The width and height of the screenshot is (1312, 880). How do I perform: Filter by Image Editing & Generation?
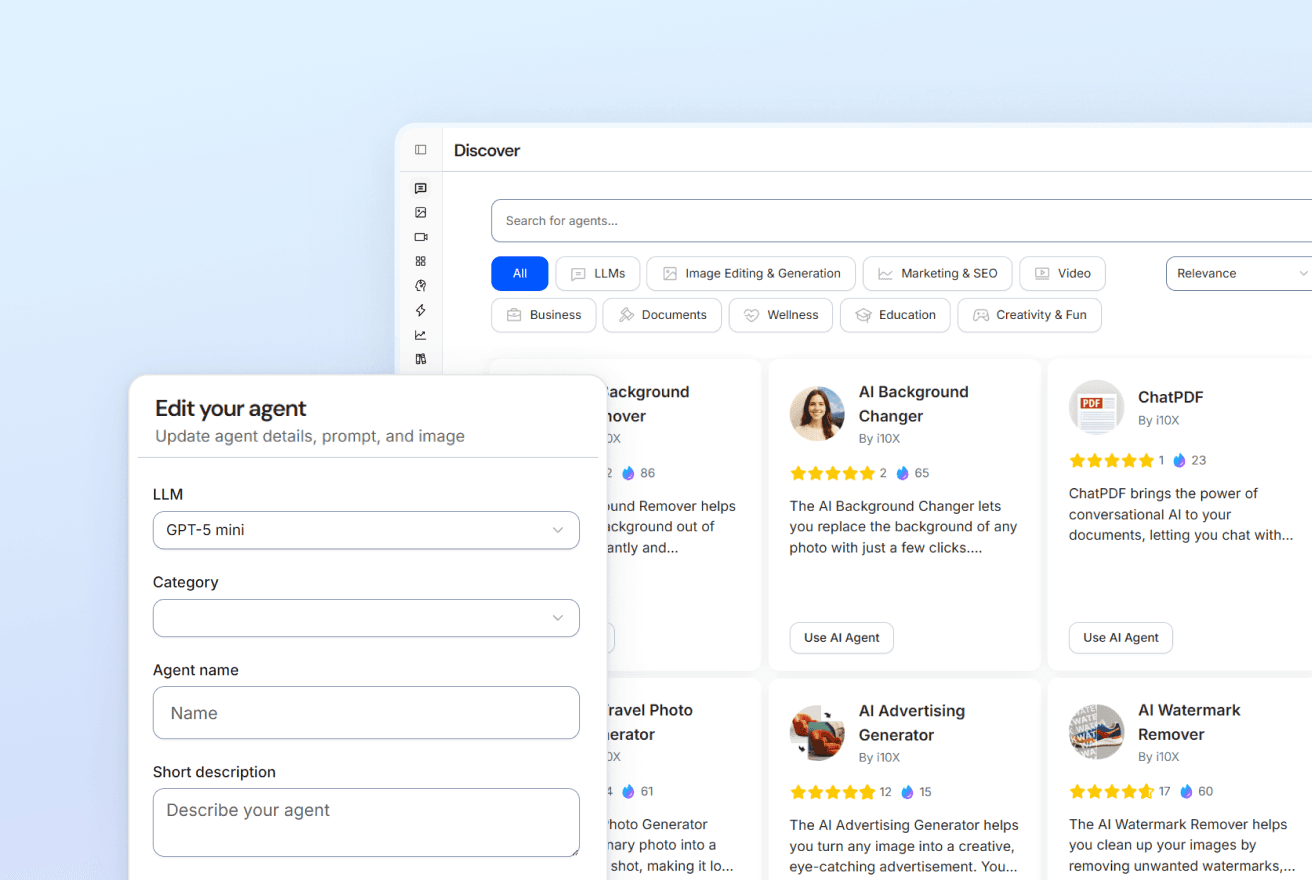coord(751,274)
